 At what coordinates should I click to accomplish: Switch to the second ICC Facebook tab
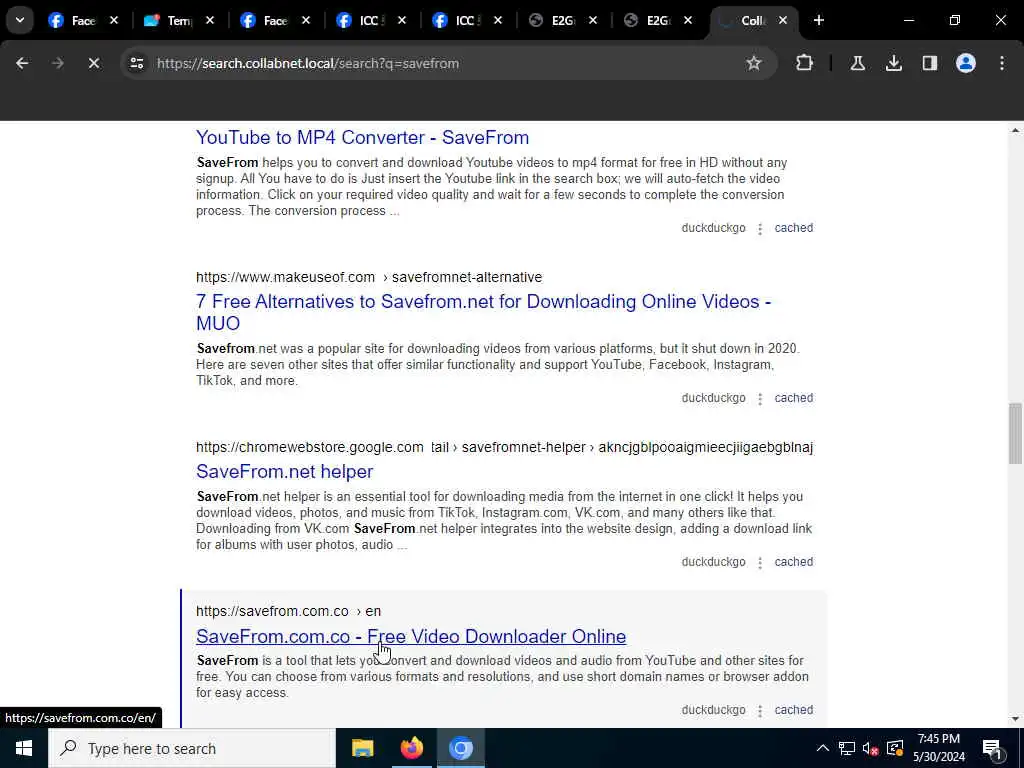456,20
